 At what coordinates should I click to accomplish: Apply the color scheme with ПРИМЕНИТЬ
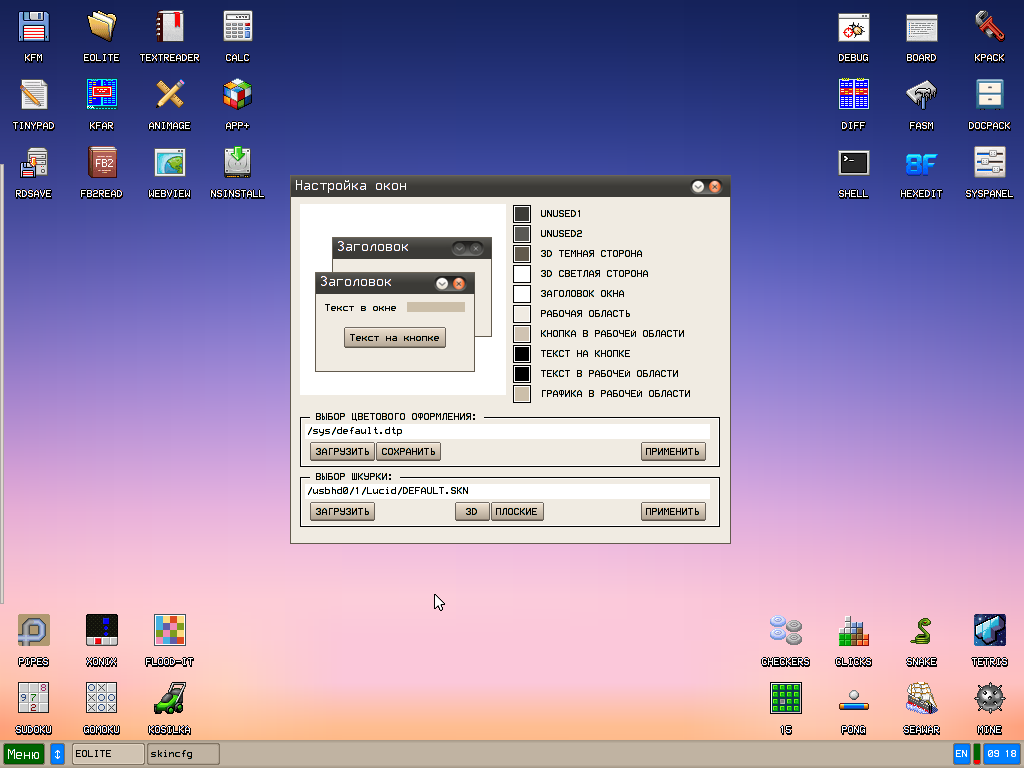[672, 451]
